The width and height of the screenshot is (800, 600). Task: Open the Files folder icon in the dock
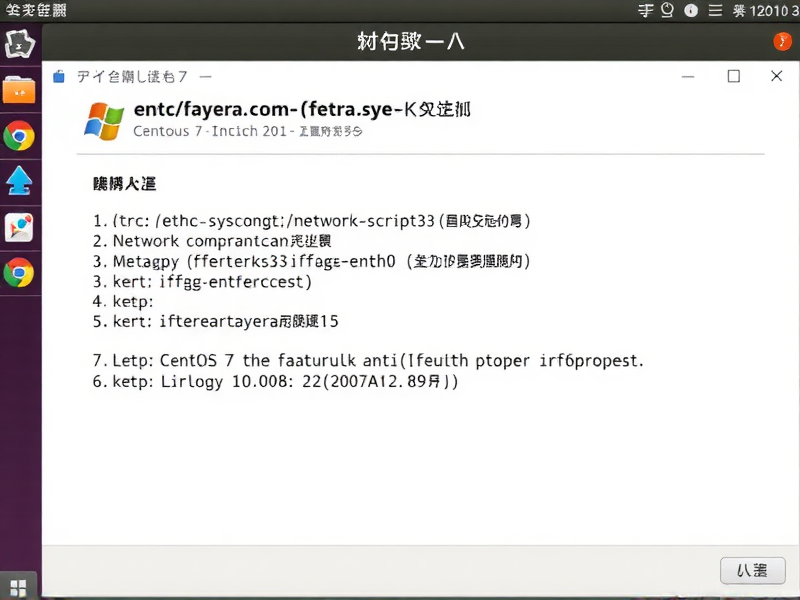(21, 88)
